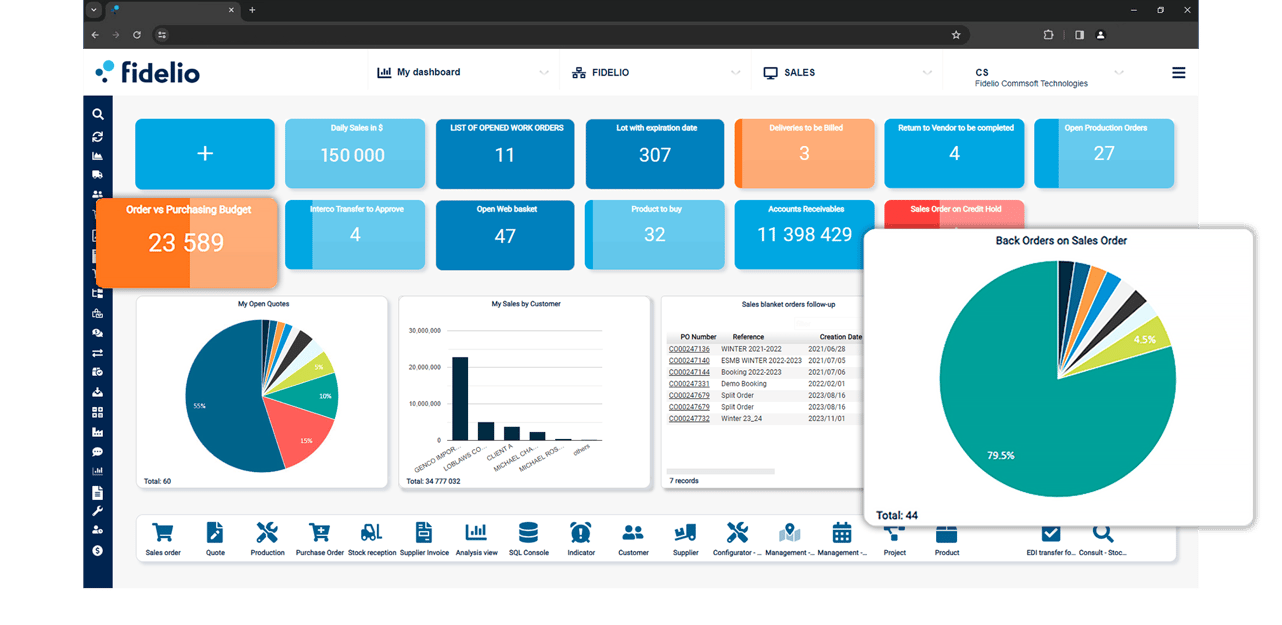The height and width of the screenshot is (625, 1282).
Task: Bookmark the page with the star icon
Action: click(x=956, y=35)
